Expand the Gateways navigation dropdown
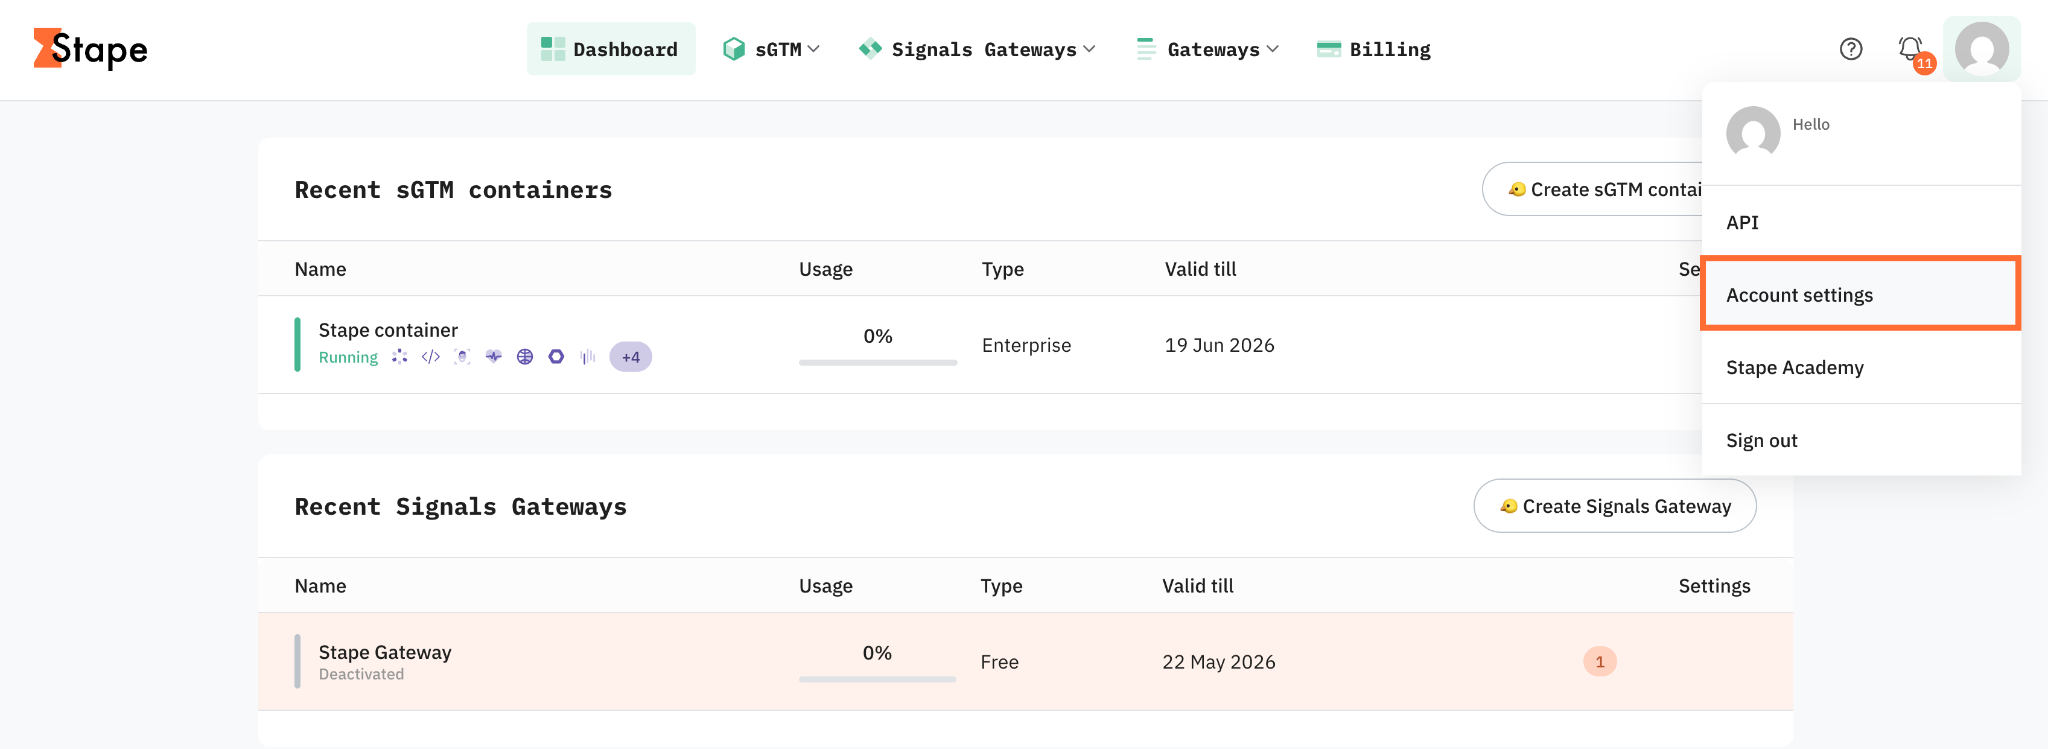This screenshot has width=2048, height=749. pos(1208,49)
